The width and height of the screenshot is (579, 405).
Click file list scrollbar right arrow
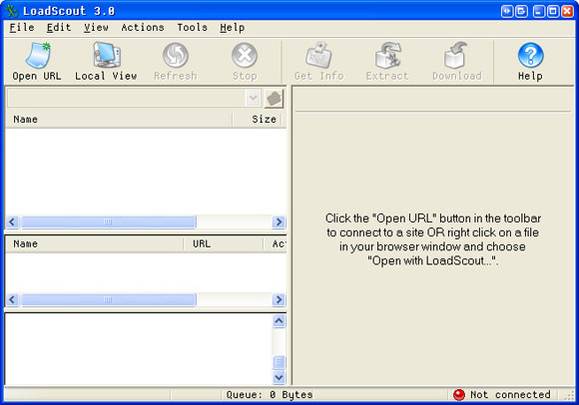pos(279,222)
